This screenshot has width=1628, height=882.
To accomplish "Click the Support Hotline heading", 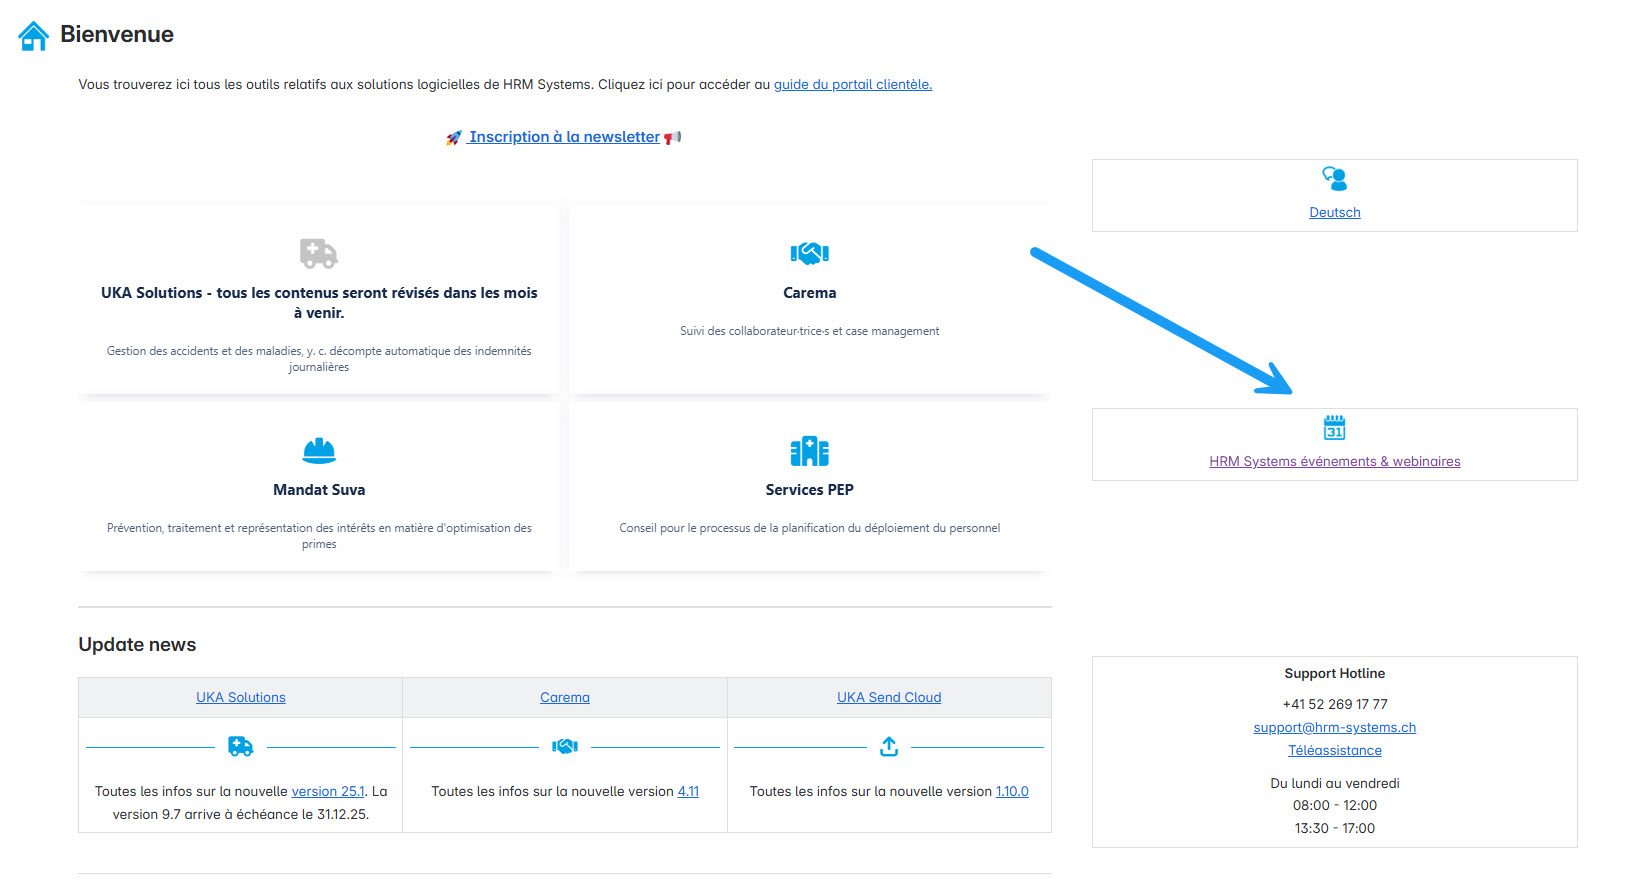I will point(1335,673).
